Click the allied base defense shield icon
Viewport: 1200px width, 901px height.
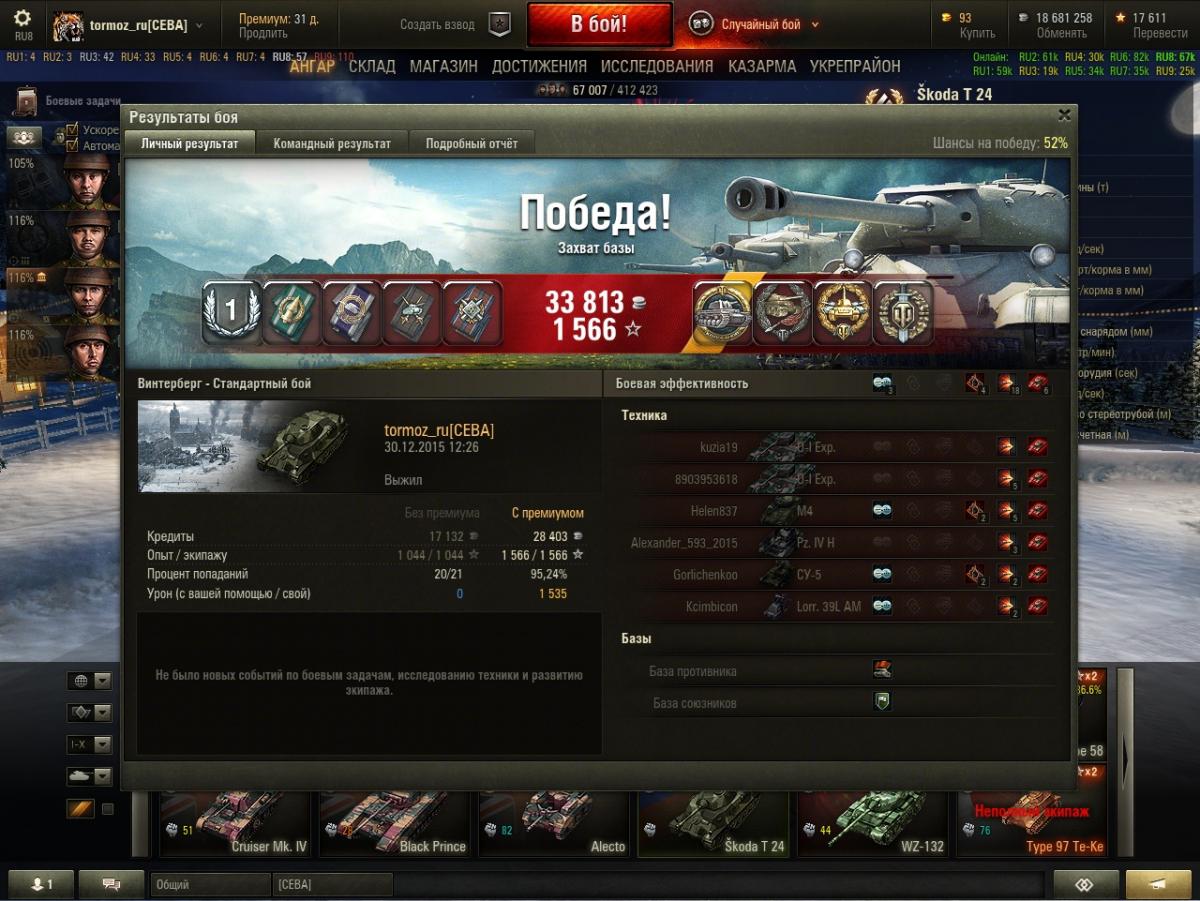tap(882, 702)
